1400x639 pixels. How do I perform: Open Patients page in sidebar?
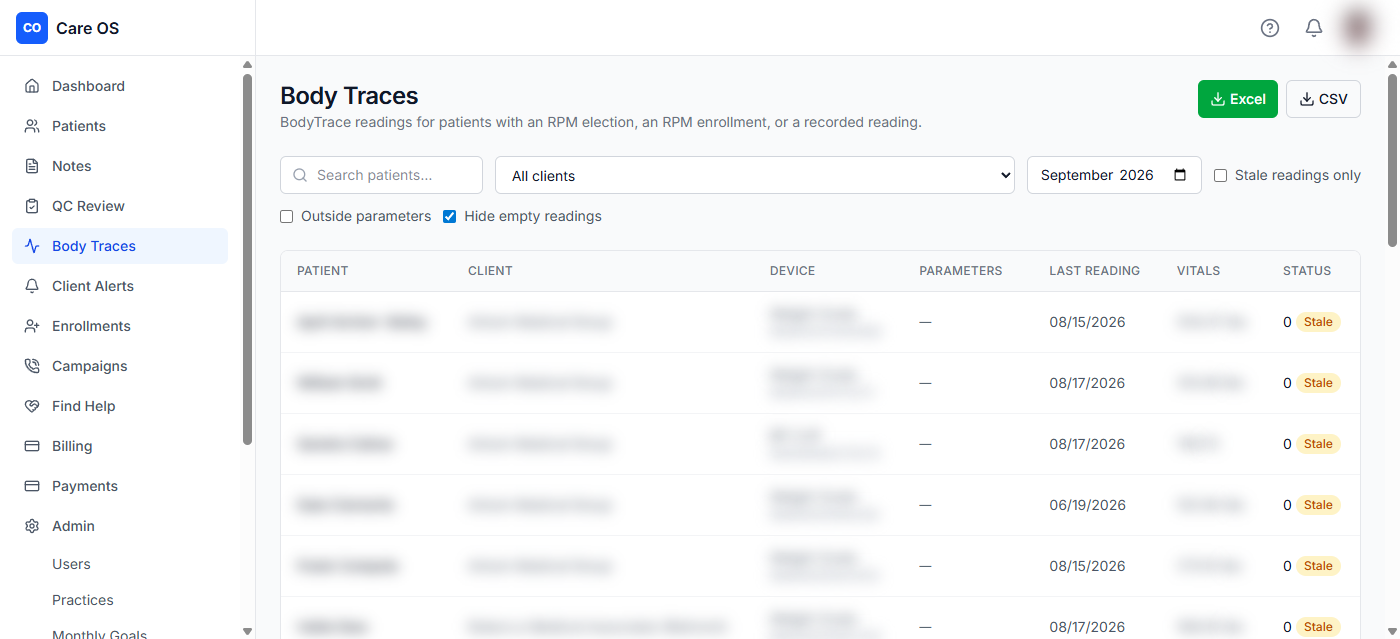coord(120,126)
